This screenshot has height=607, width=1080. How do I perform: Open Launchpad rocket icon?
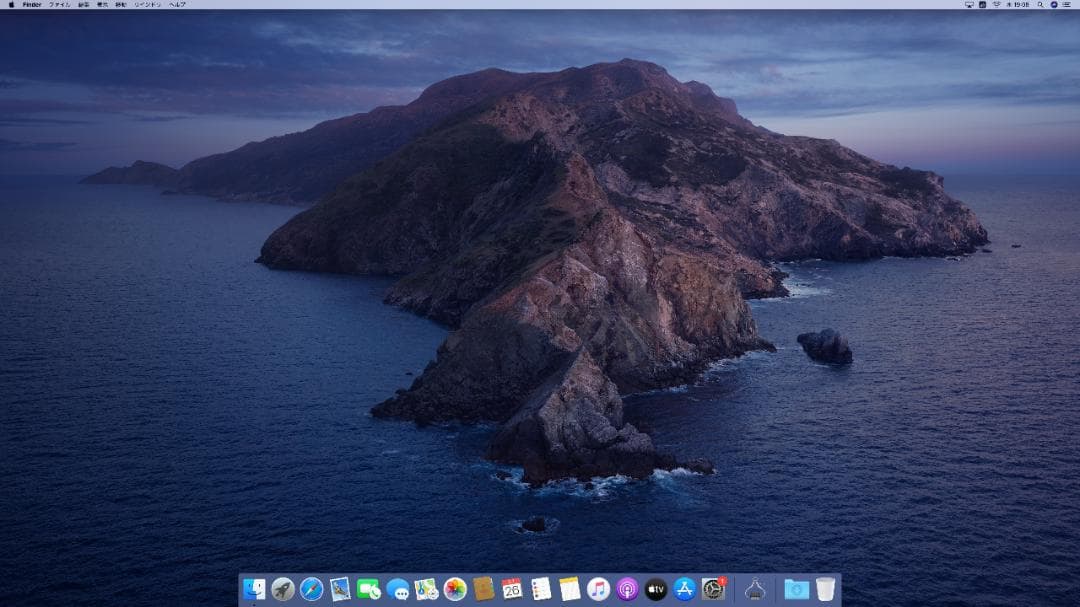point(283,589)
